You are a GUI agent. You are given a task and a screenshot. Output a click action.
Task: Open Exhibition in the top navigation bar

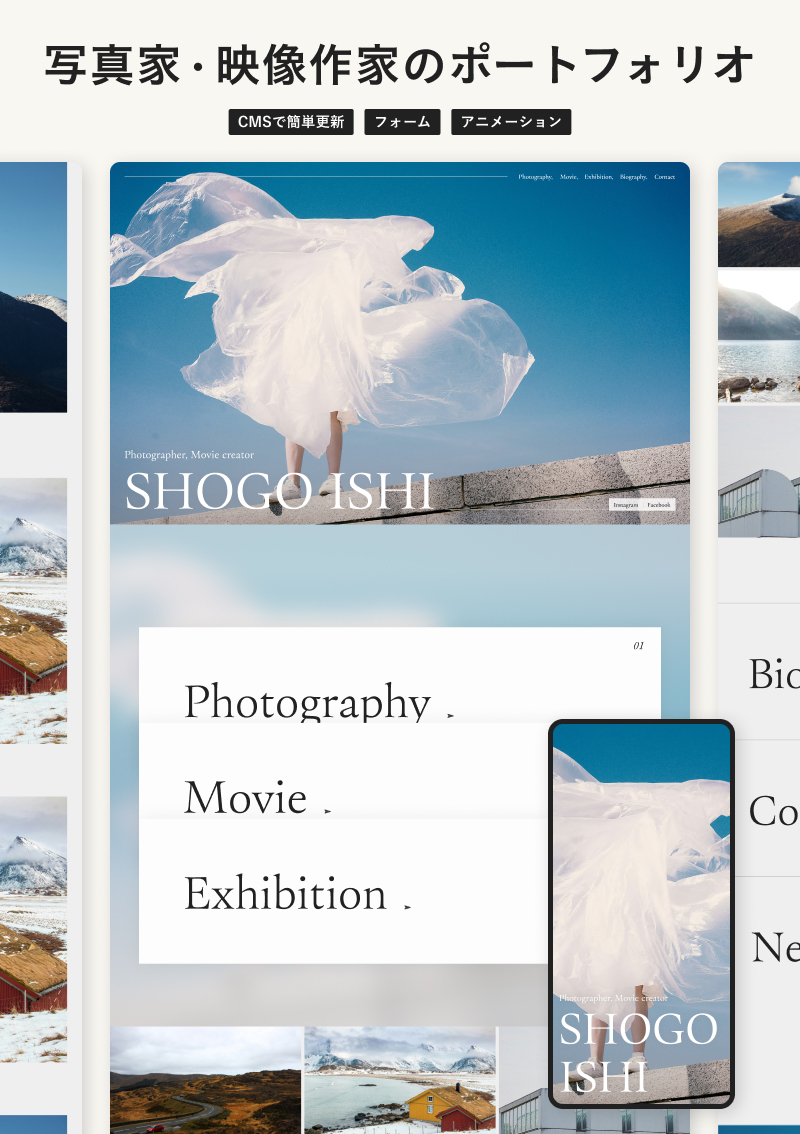[599, 177]
